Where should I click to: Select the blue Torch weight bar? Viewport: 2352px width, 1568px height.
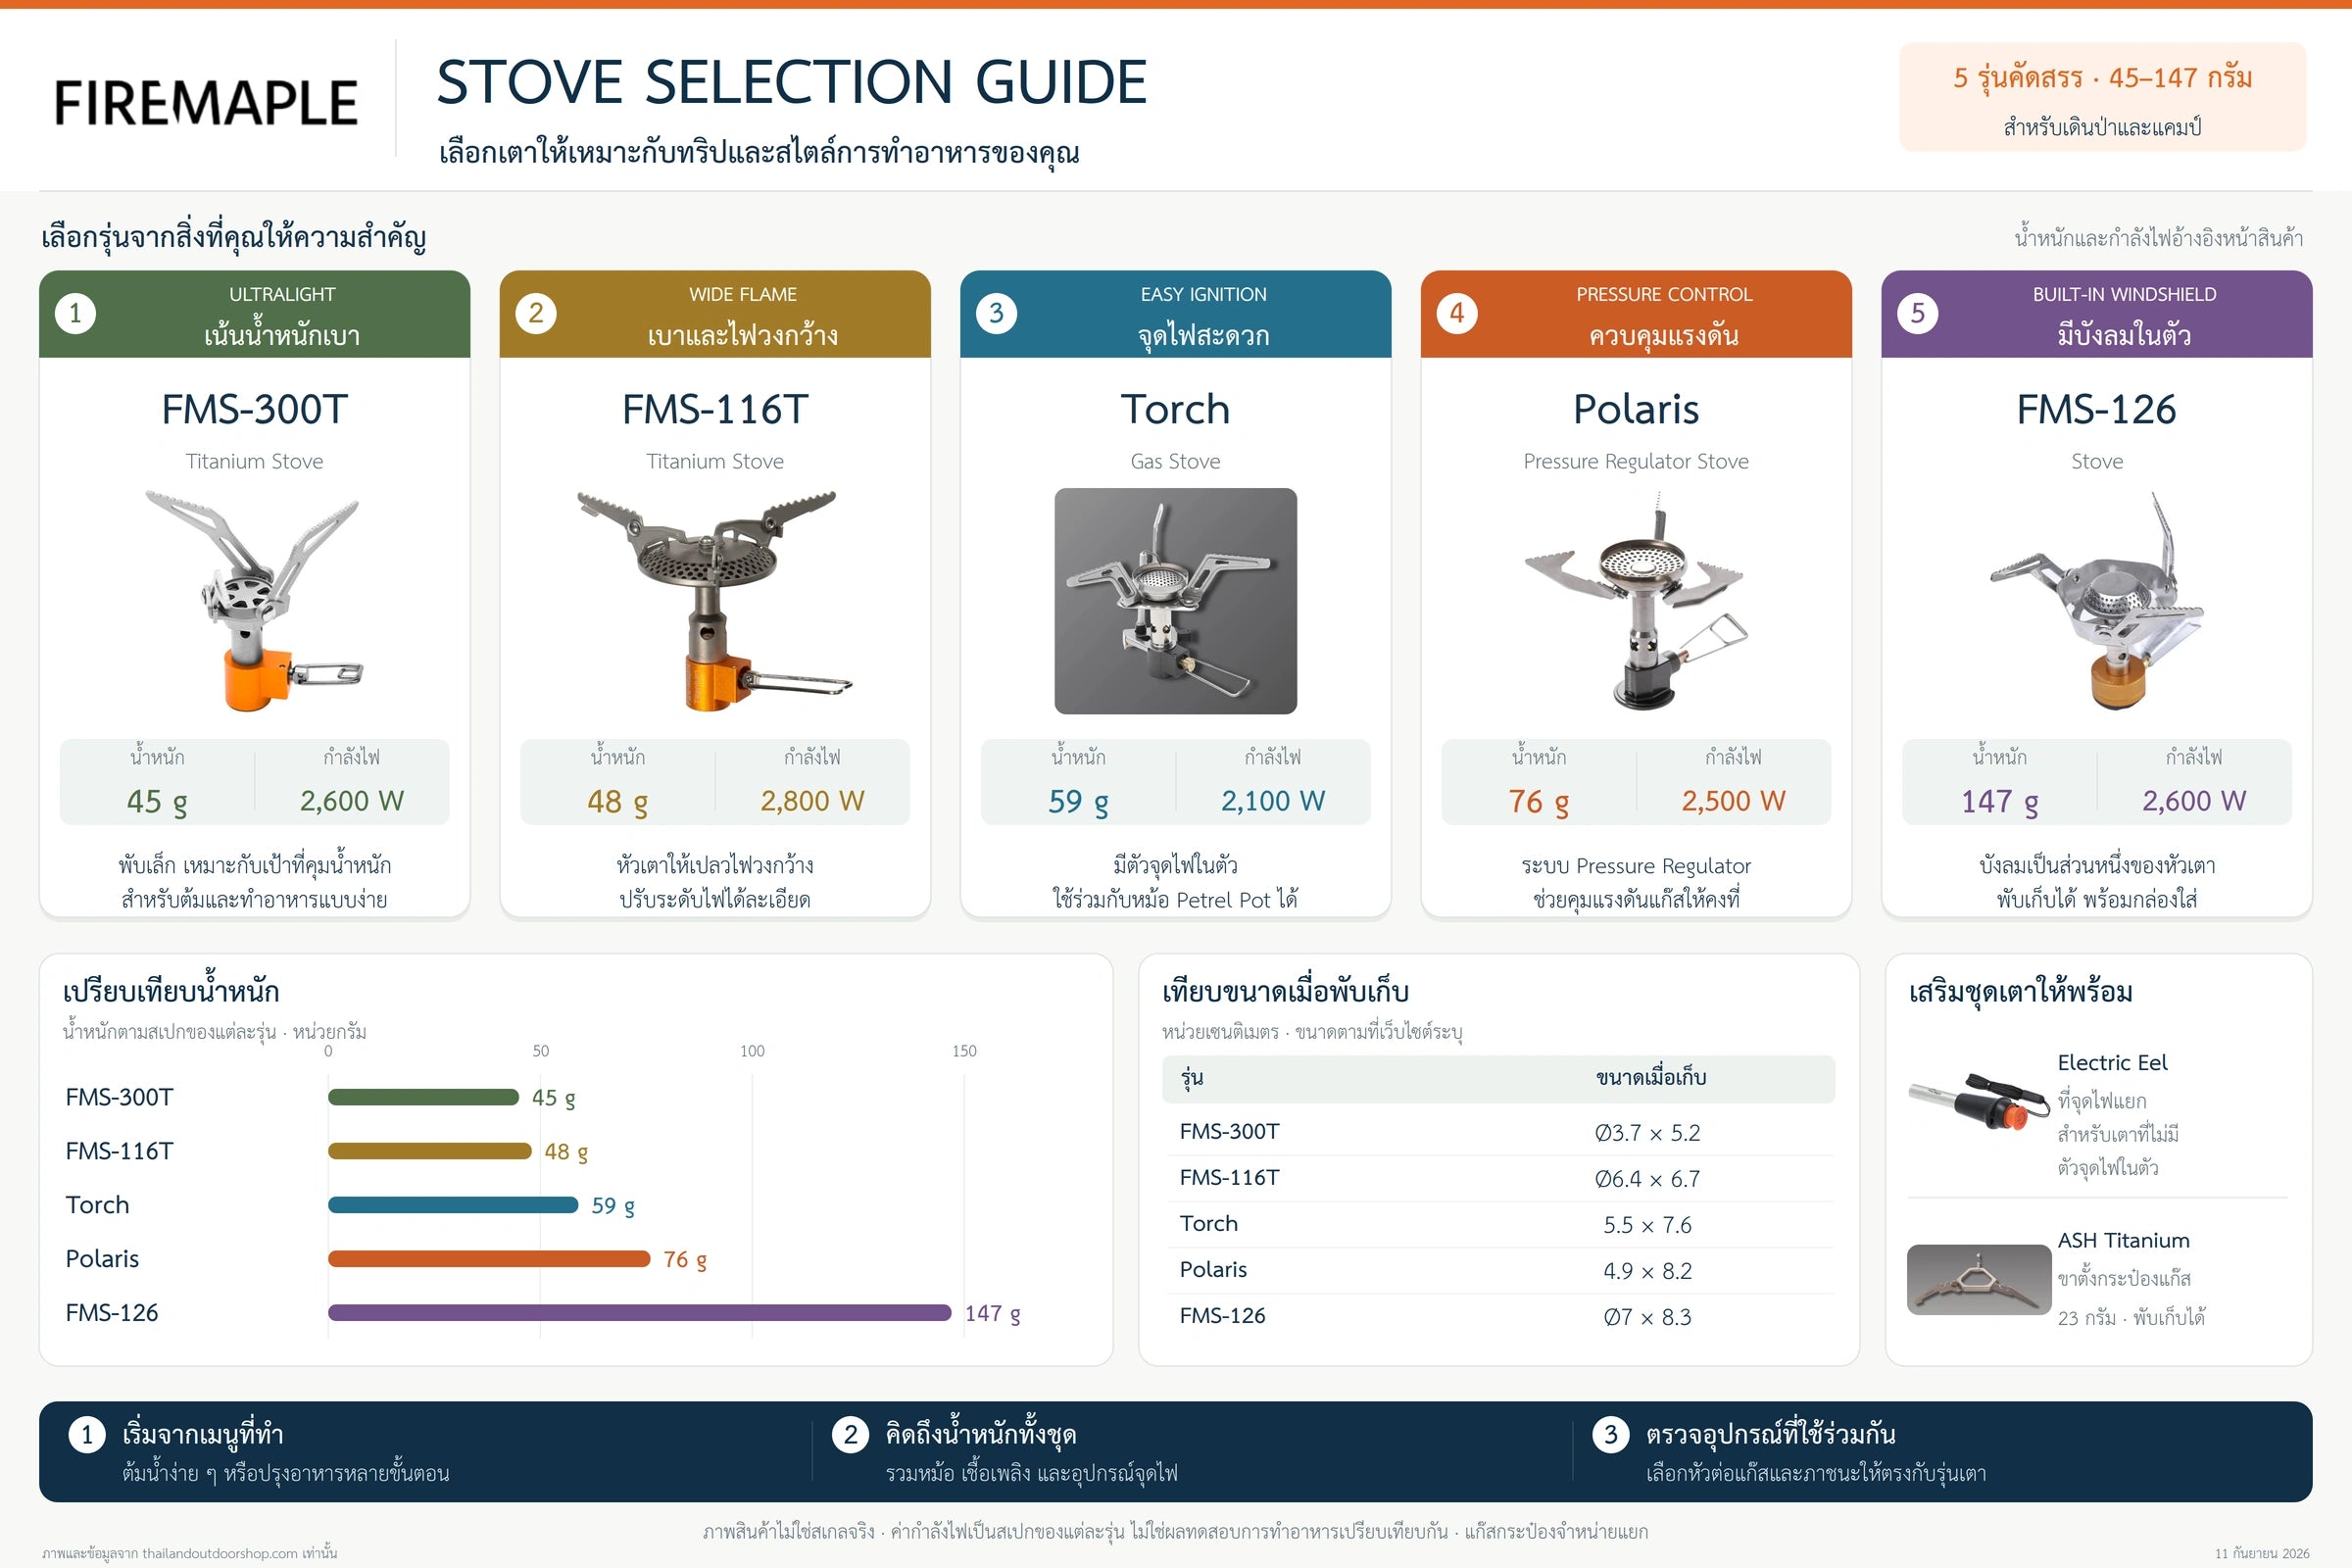point(453,1205)
